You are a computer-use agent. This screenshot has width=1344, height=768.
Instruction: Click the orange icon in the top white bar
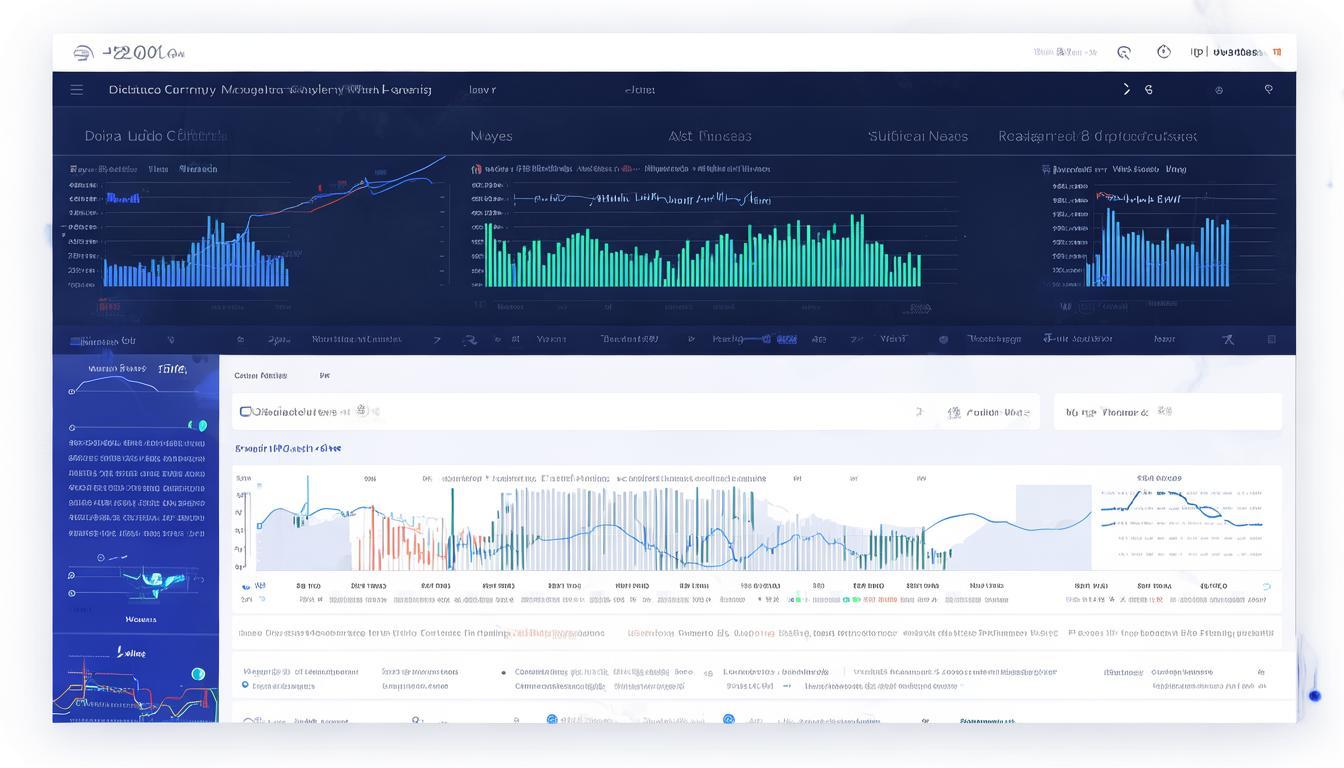1277,52
